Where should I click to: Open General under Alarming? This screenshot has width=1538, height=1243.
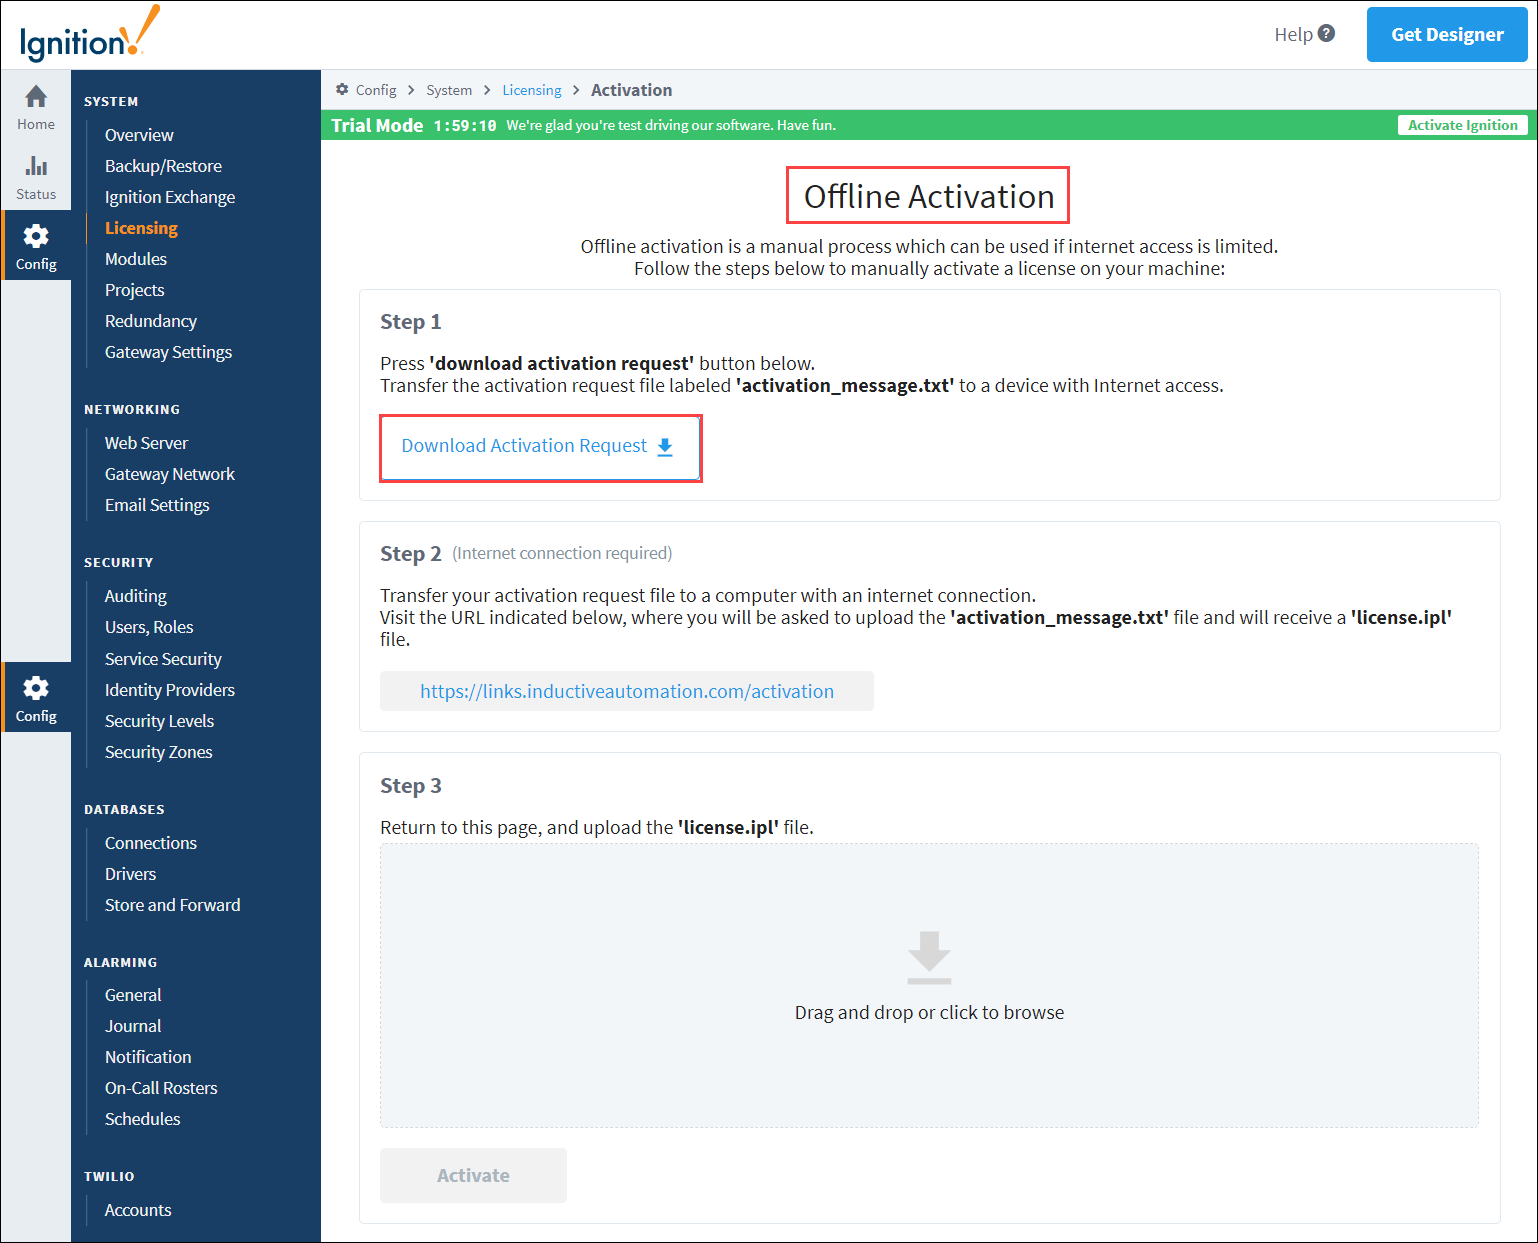(133, 995)
